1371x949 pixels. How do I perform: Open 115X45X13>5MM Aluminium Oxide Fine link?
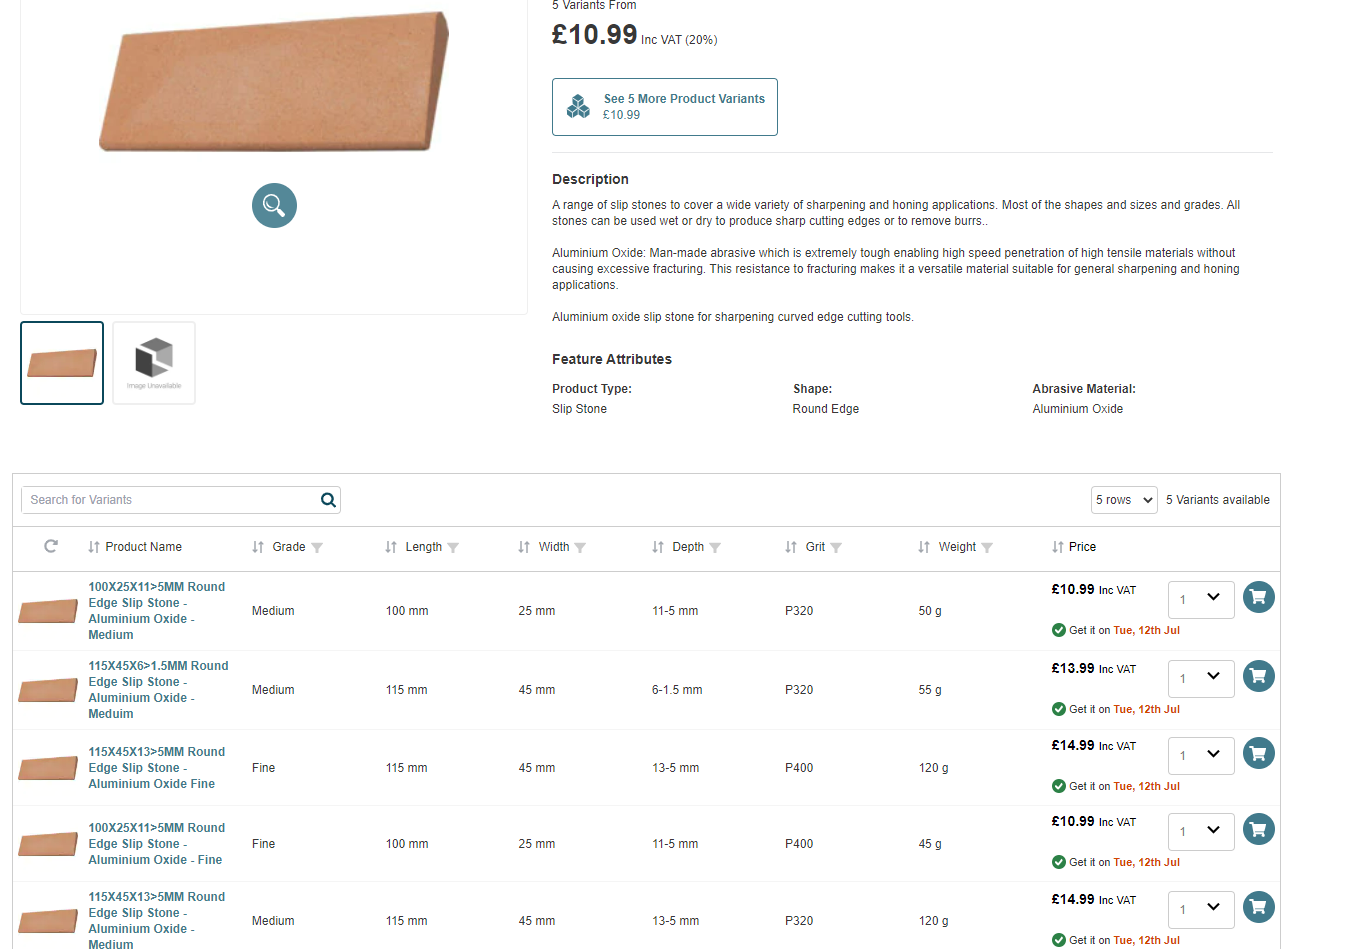[156, 767]
